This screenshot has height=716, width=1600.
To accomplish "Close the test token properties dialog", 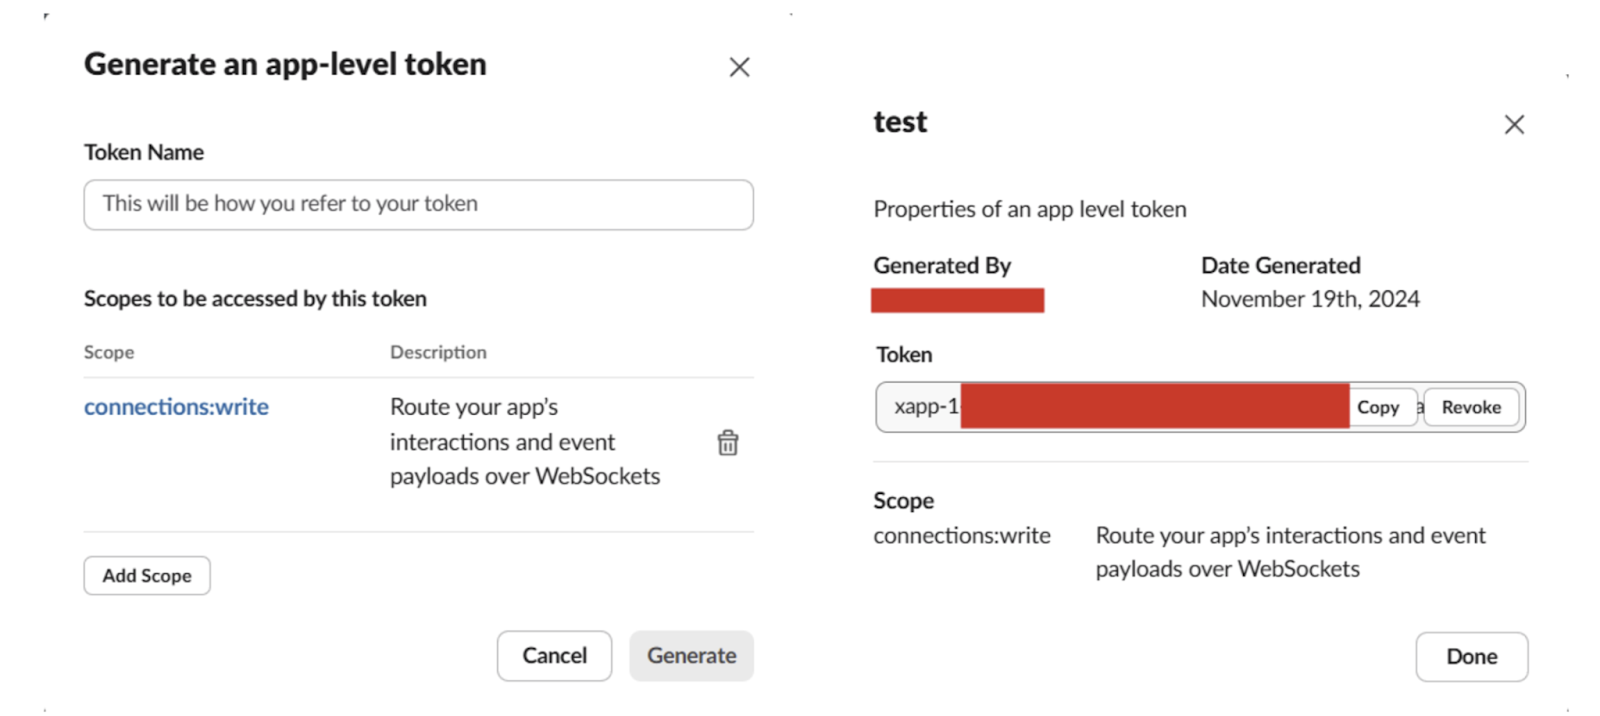I will 1514,124.
